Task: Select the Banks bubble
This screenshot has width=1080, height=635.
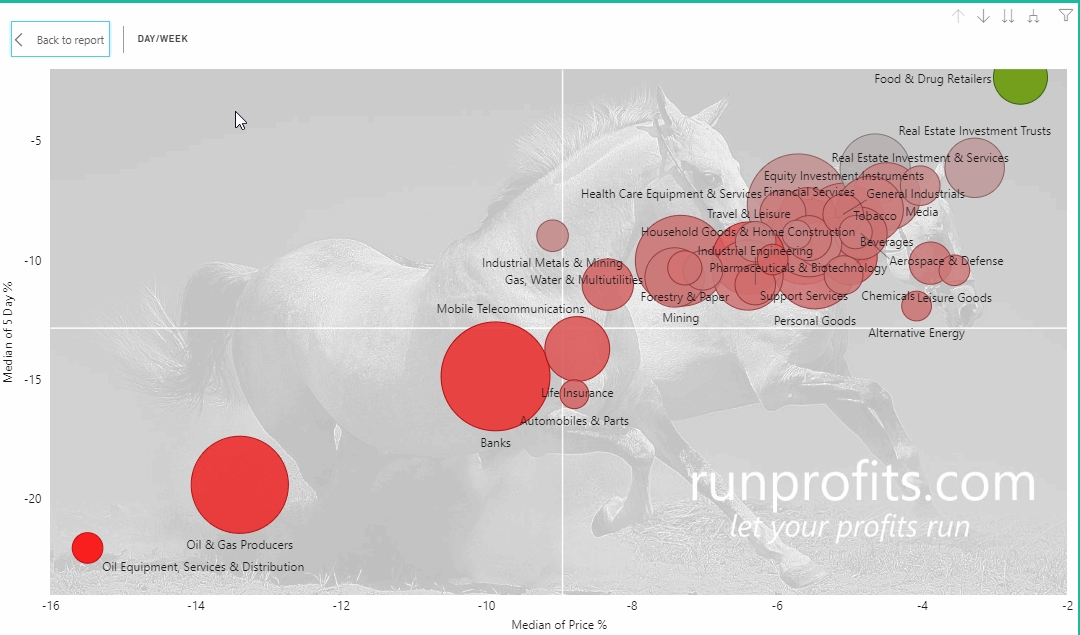Action: click(495, 376)
